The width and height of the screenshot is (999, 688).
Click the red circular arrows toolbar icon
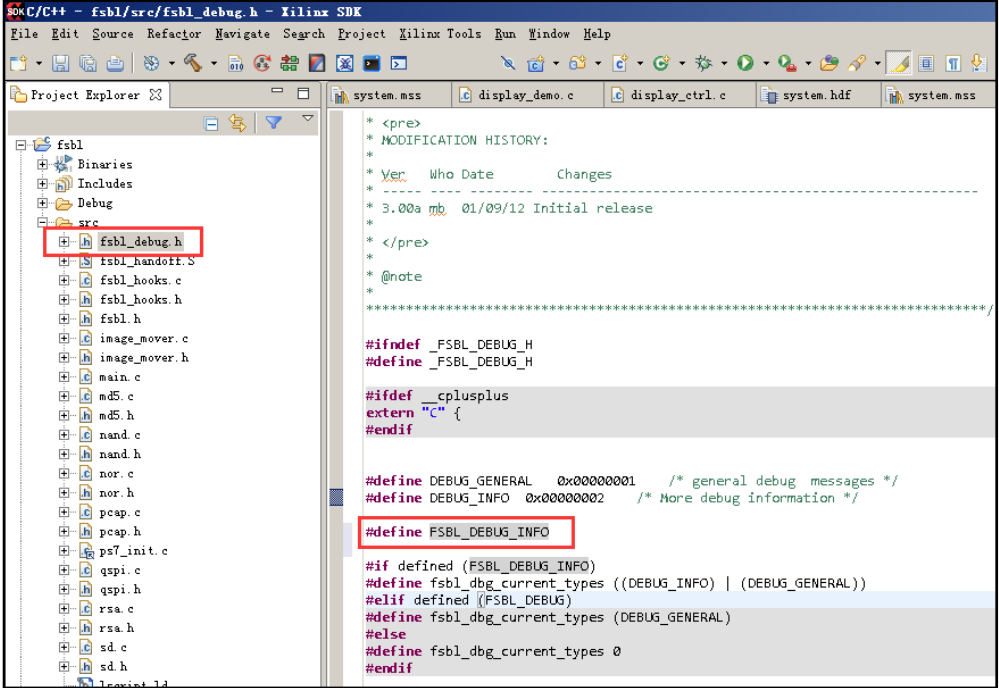(x=262, y=63)
